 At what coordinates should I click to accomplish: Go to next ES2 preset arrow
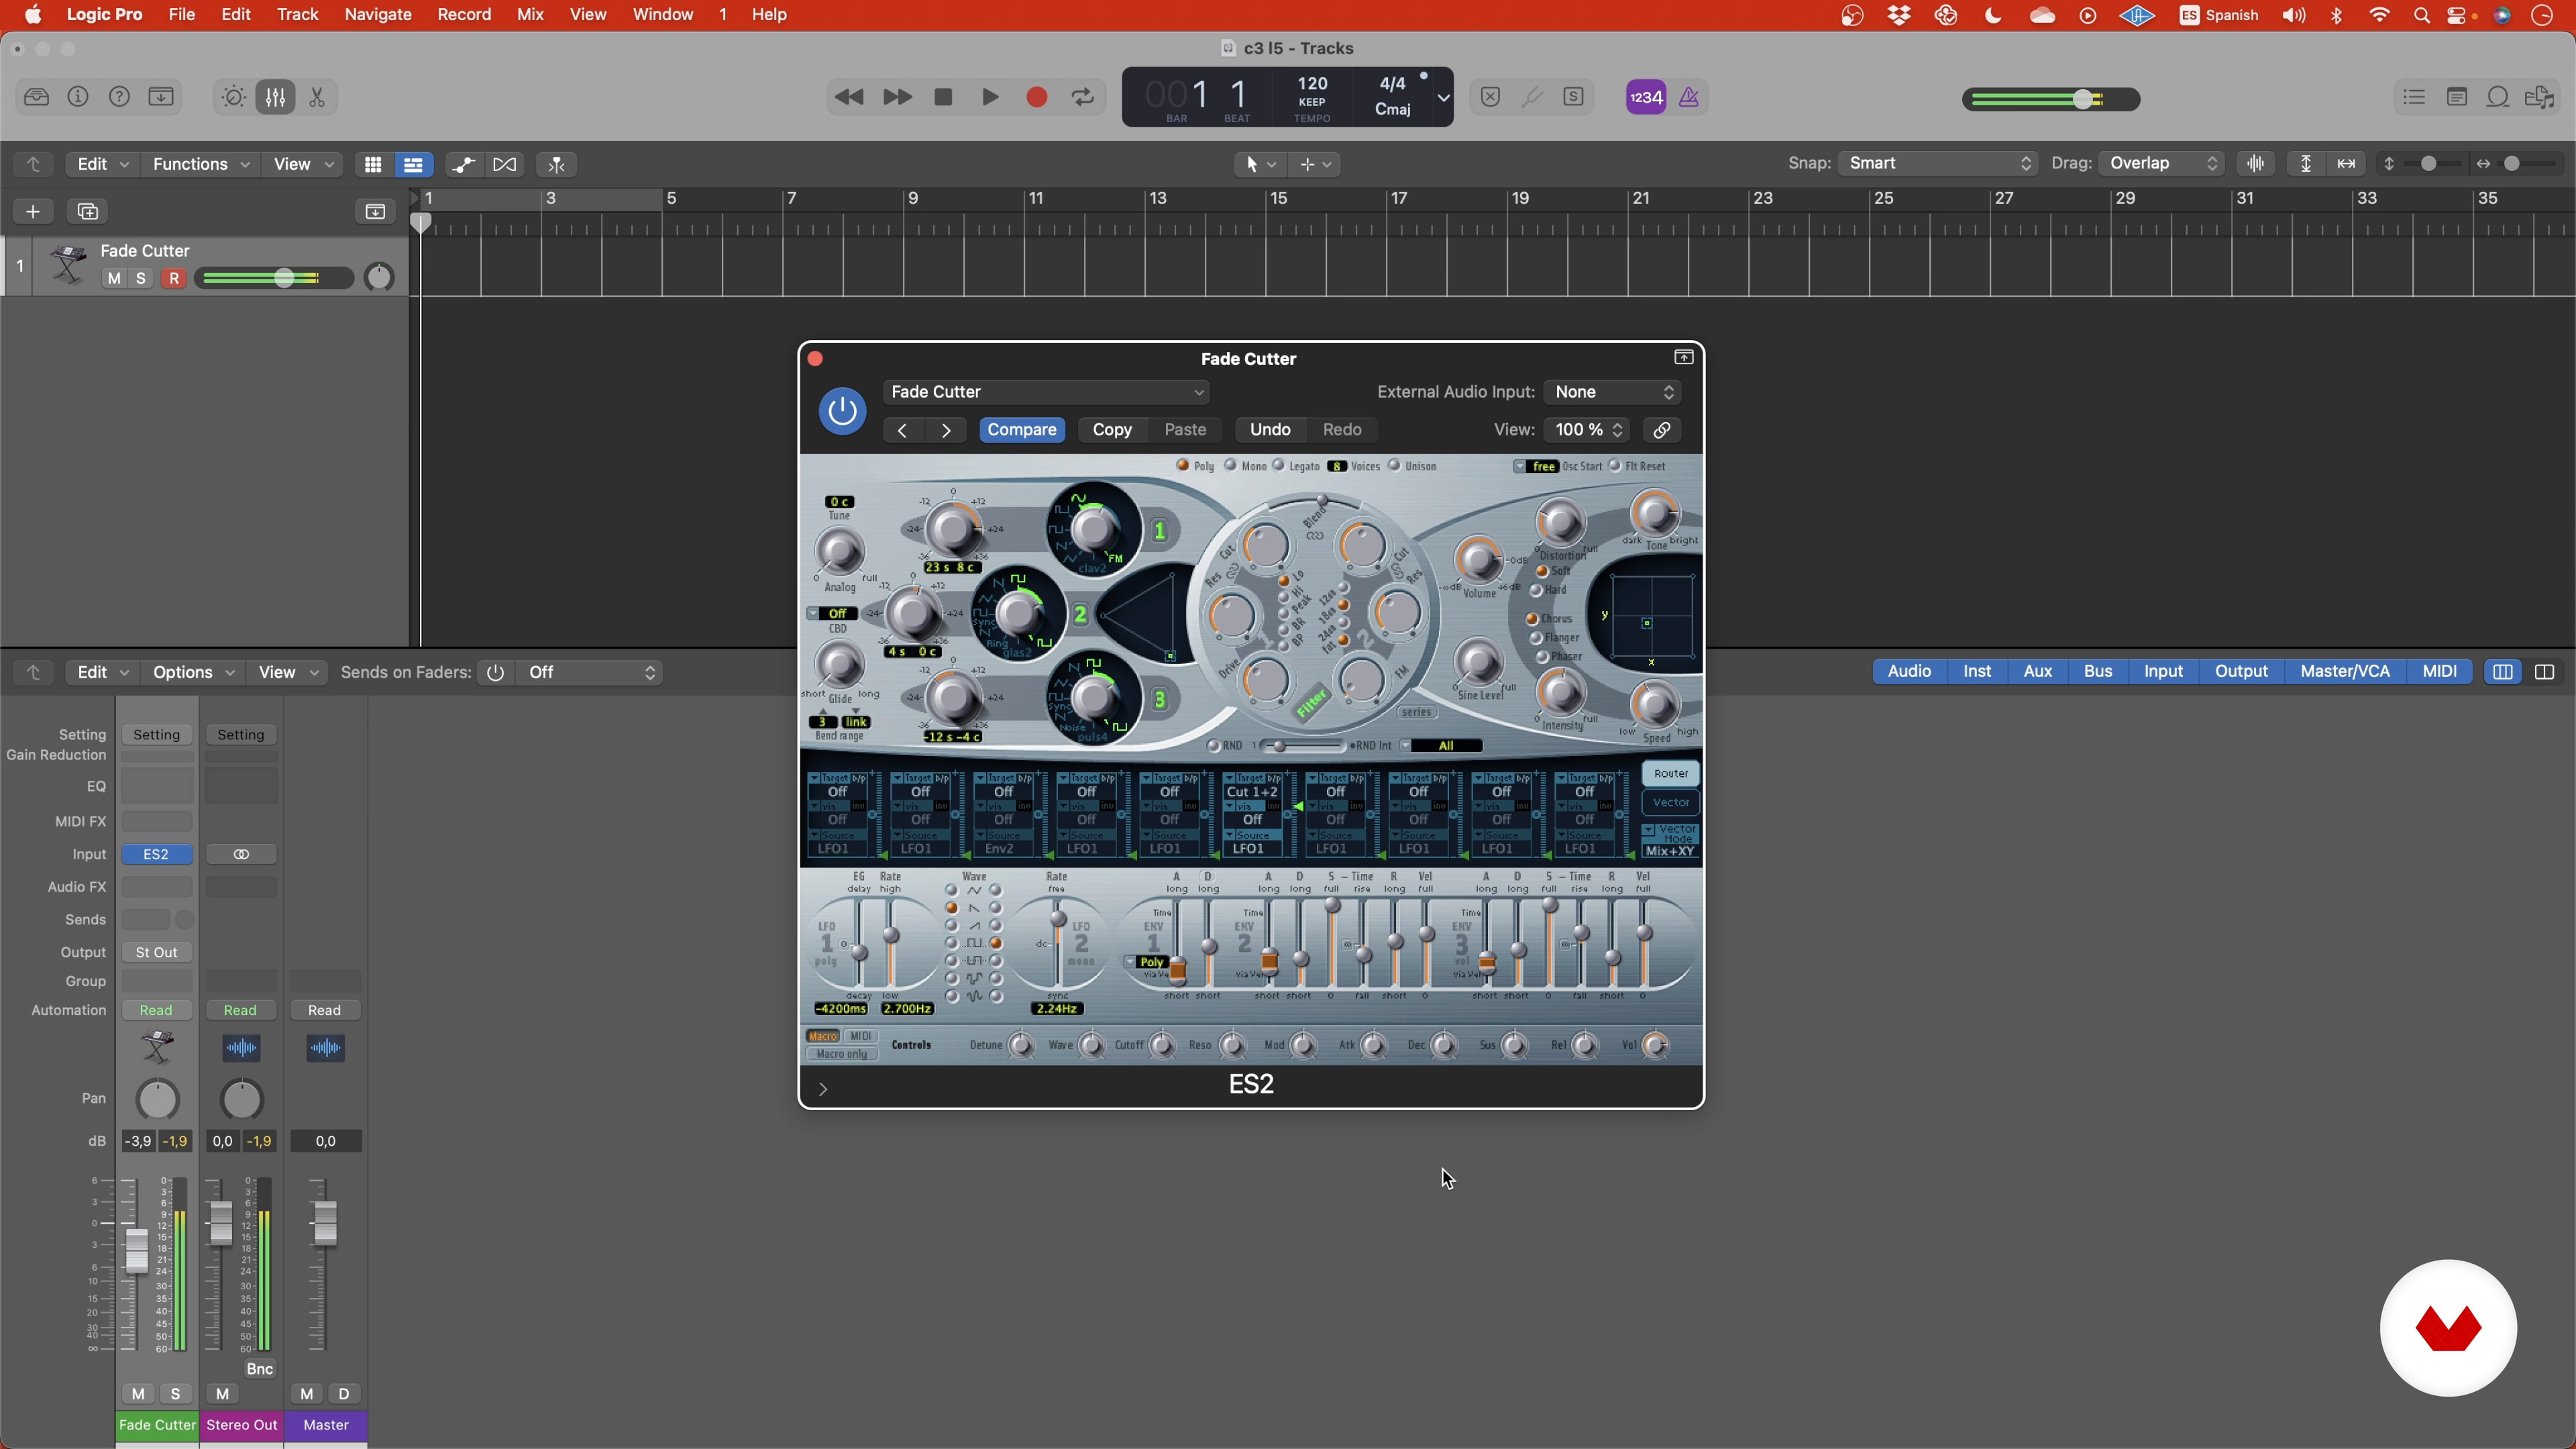tap(946, 430)
